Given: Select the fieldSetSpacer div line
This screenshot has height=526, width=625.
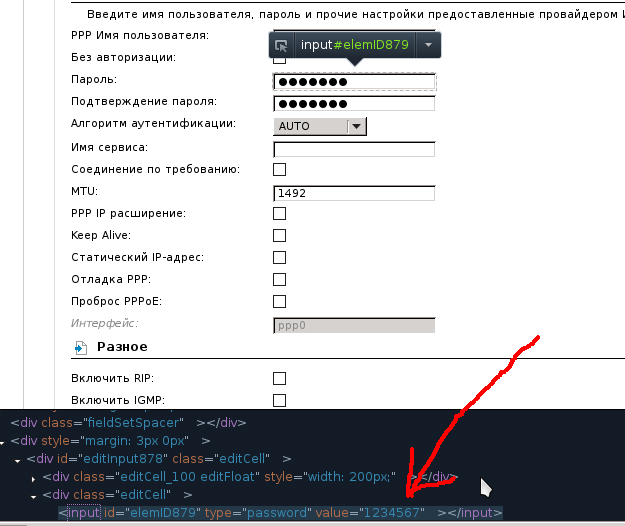Looking at the screenshot, I should (x=128, y=422).
